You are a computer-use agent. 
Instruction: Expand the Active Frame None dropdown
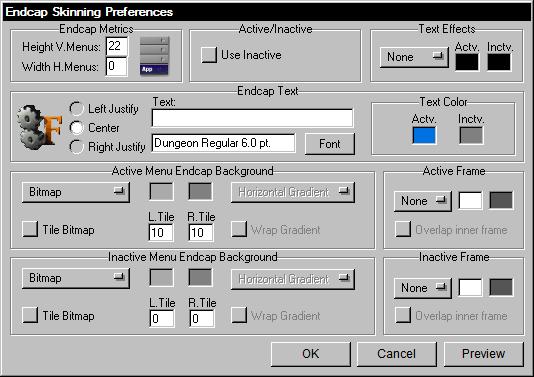coord(423,201)
